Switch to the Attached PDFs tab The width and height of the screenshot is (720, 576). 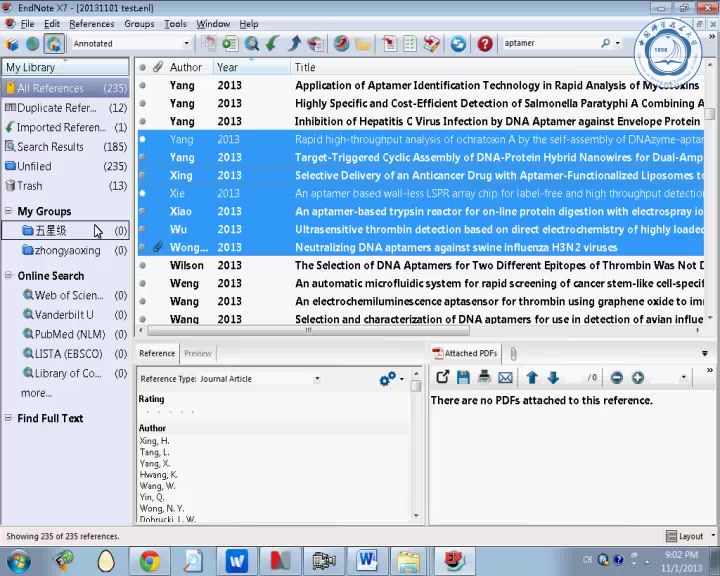(x=466, y=353)
